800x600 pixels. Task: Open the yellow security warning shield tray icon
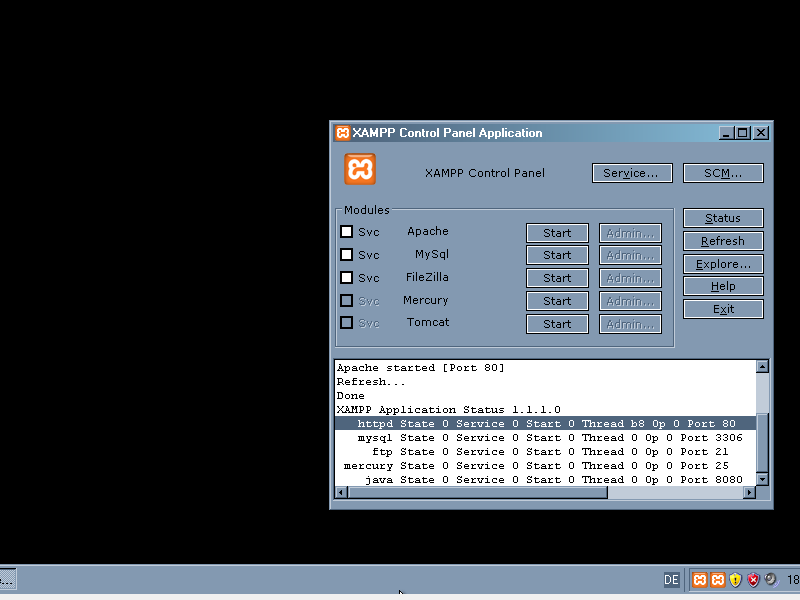(735, 580)
